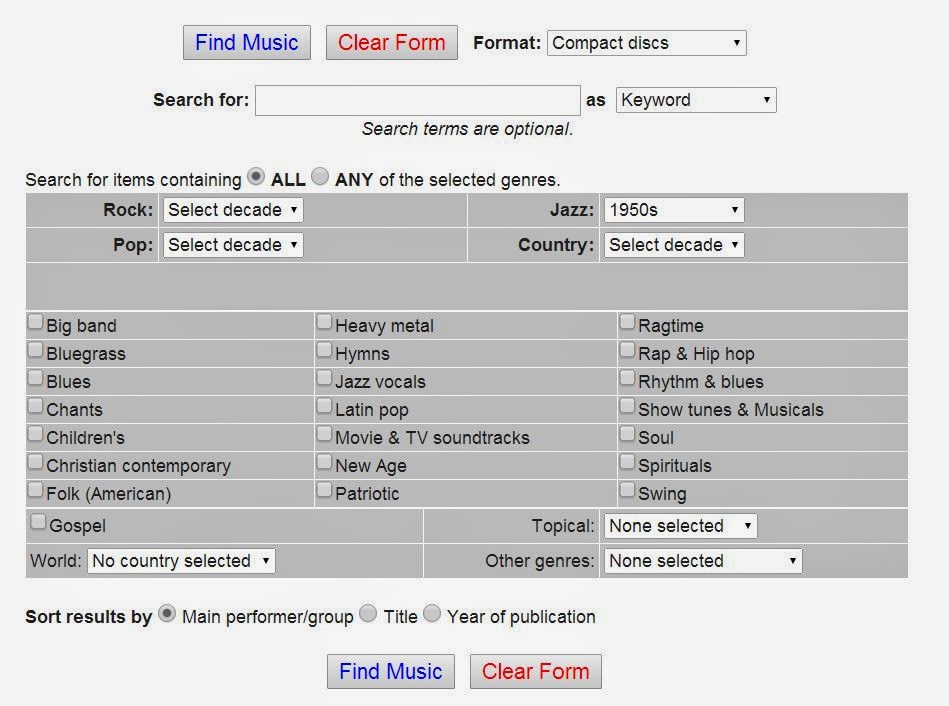Select the ANY genres radio button
Viewport: 949px width, 706px height.
click(320, 177)
